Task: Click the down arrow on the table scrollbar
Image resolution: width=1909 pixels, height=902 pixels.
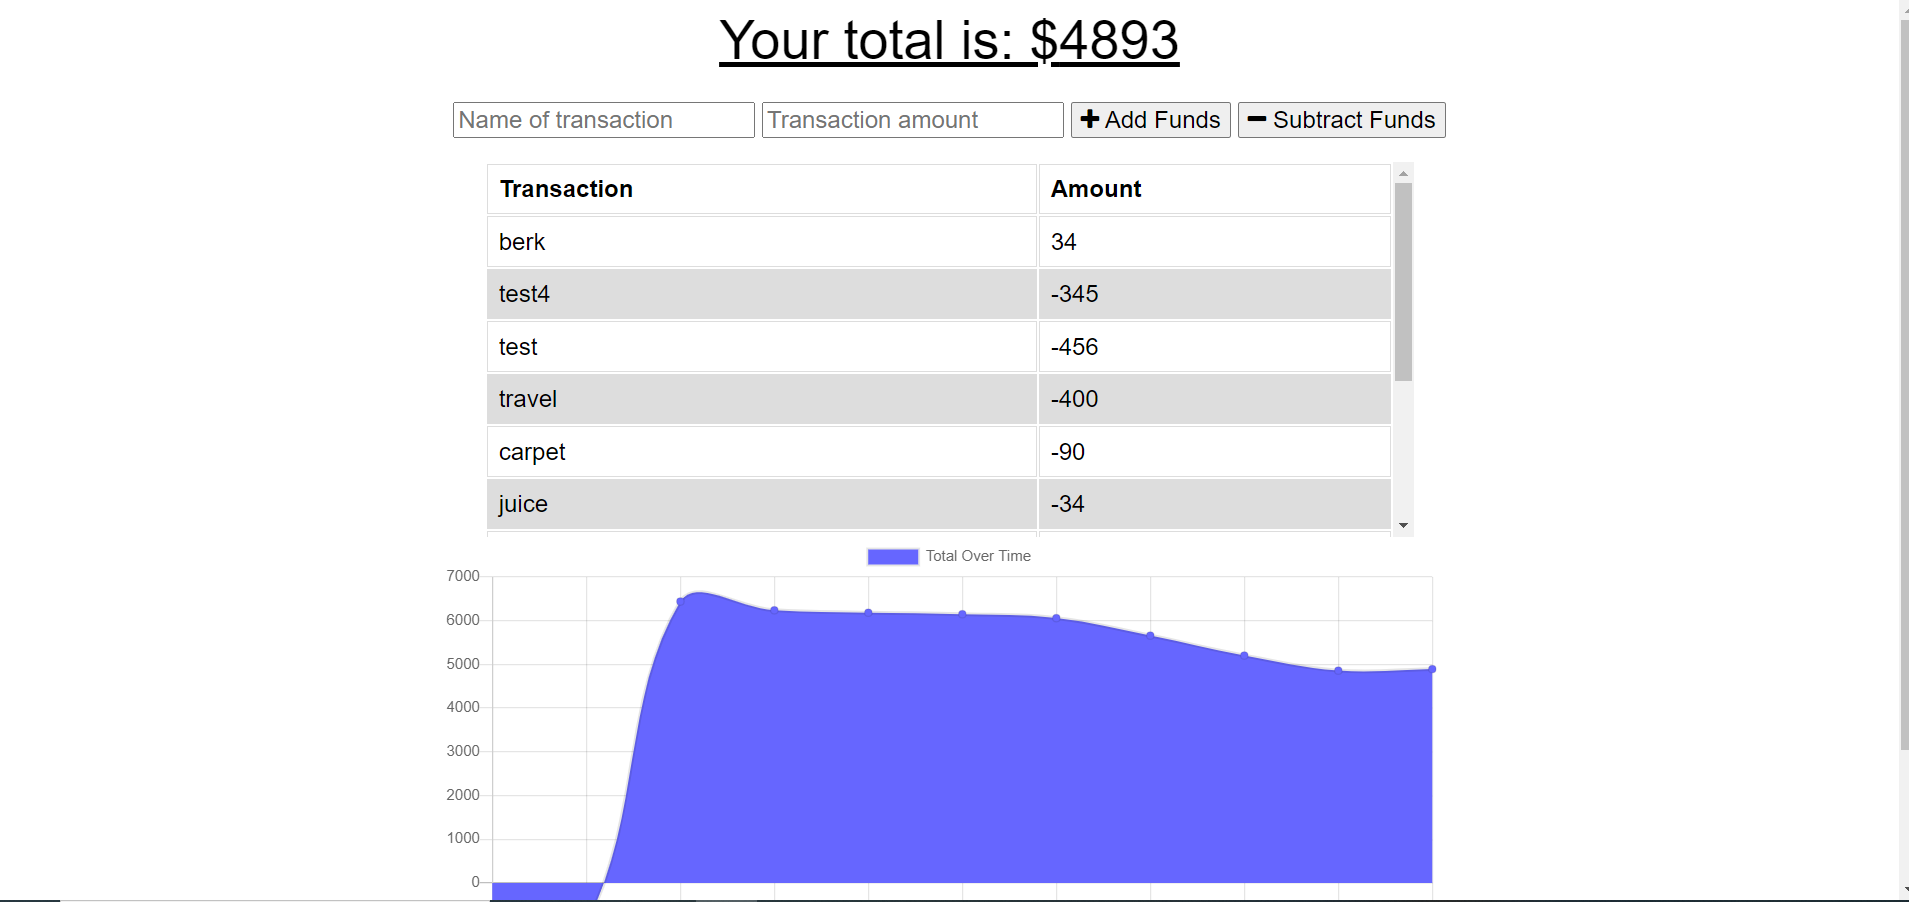Action: tap(1404, 524)
